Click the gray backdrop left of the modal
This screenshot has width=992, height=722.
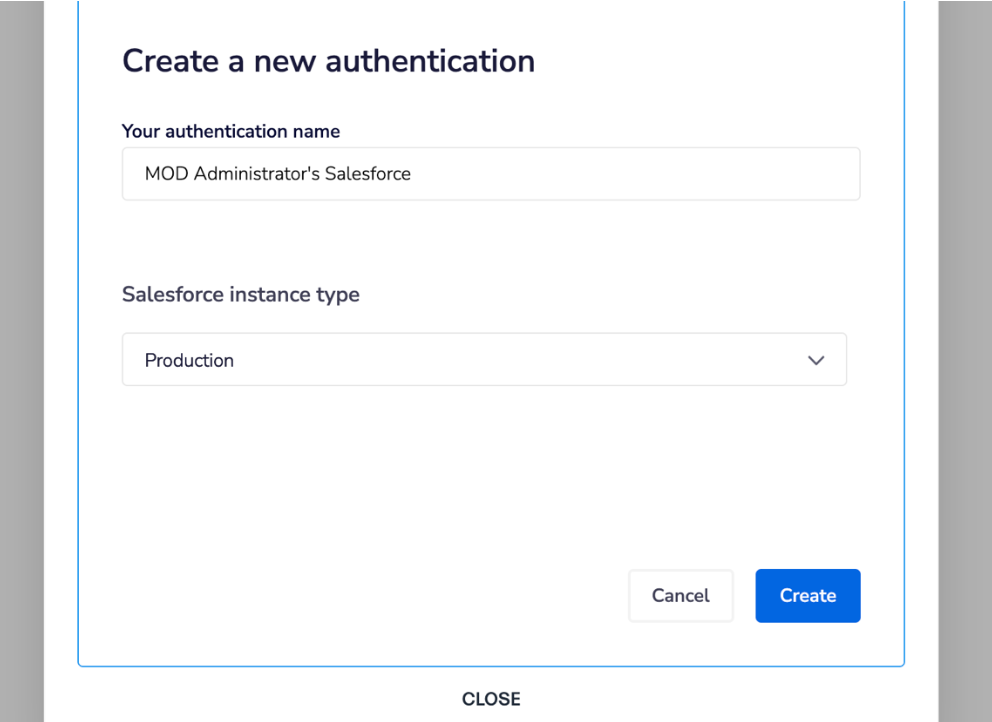click(21, 360)
